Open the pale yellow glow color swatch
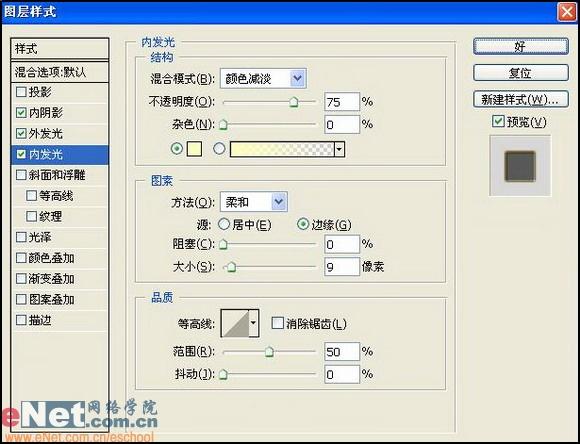The height and width of the screenshot is (444, 580). point(194,149)
